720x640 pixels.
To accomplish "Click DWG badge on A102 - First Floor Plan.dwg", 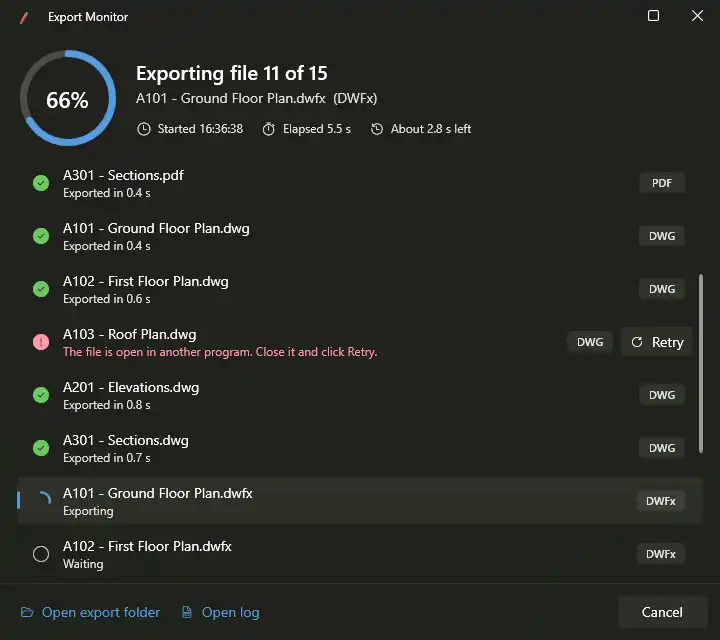I will pos(662,289).
